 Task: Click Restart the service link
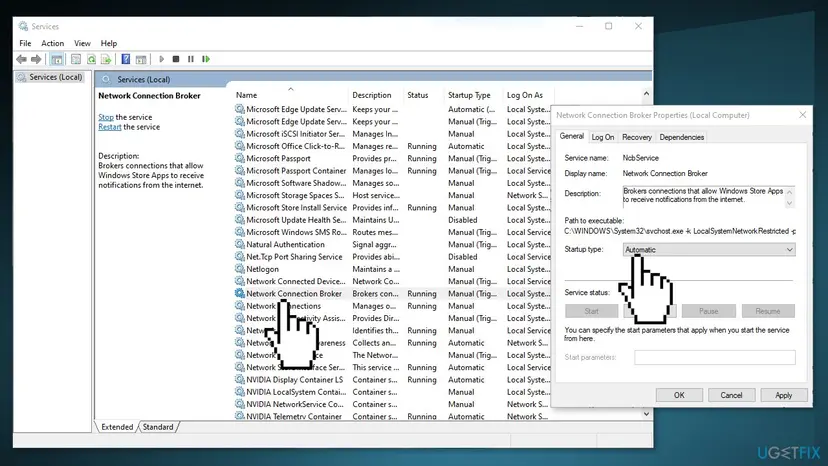(x=110, y=127)
